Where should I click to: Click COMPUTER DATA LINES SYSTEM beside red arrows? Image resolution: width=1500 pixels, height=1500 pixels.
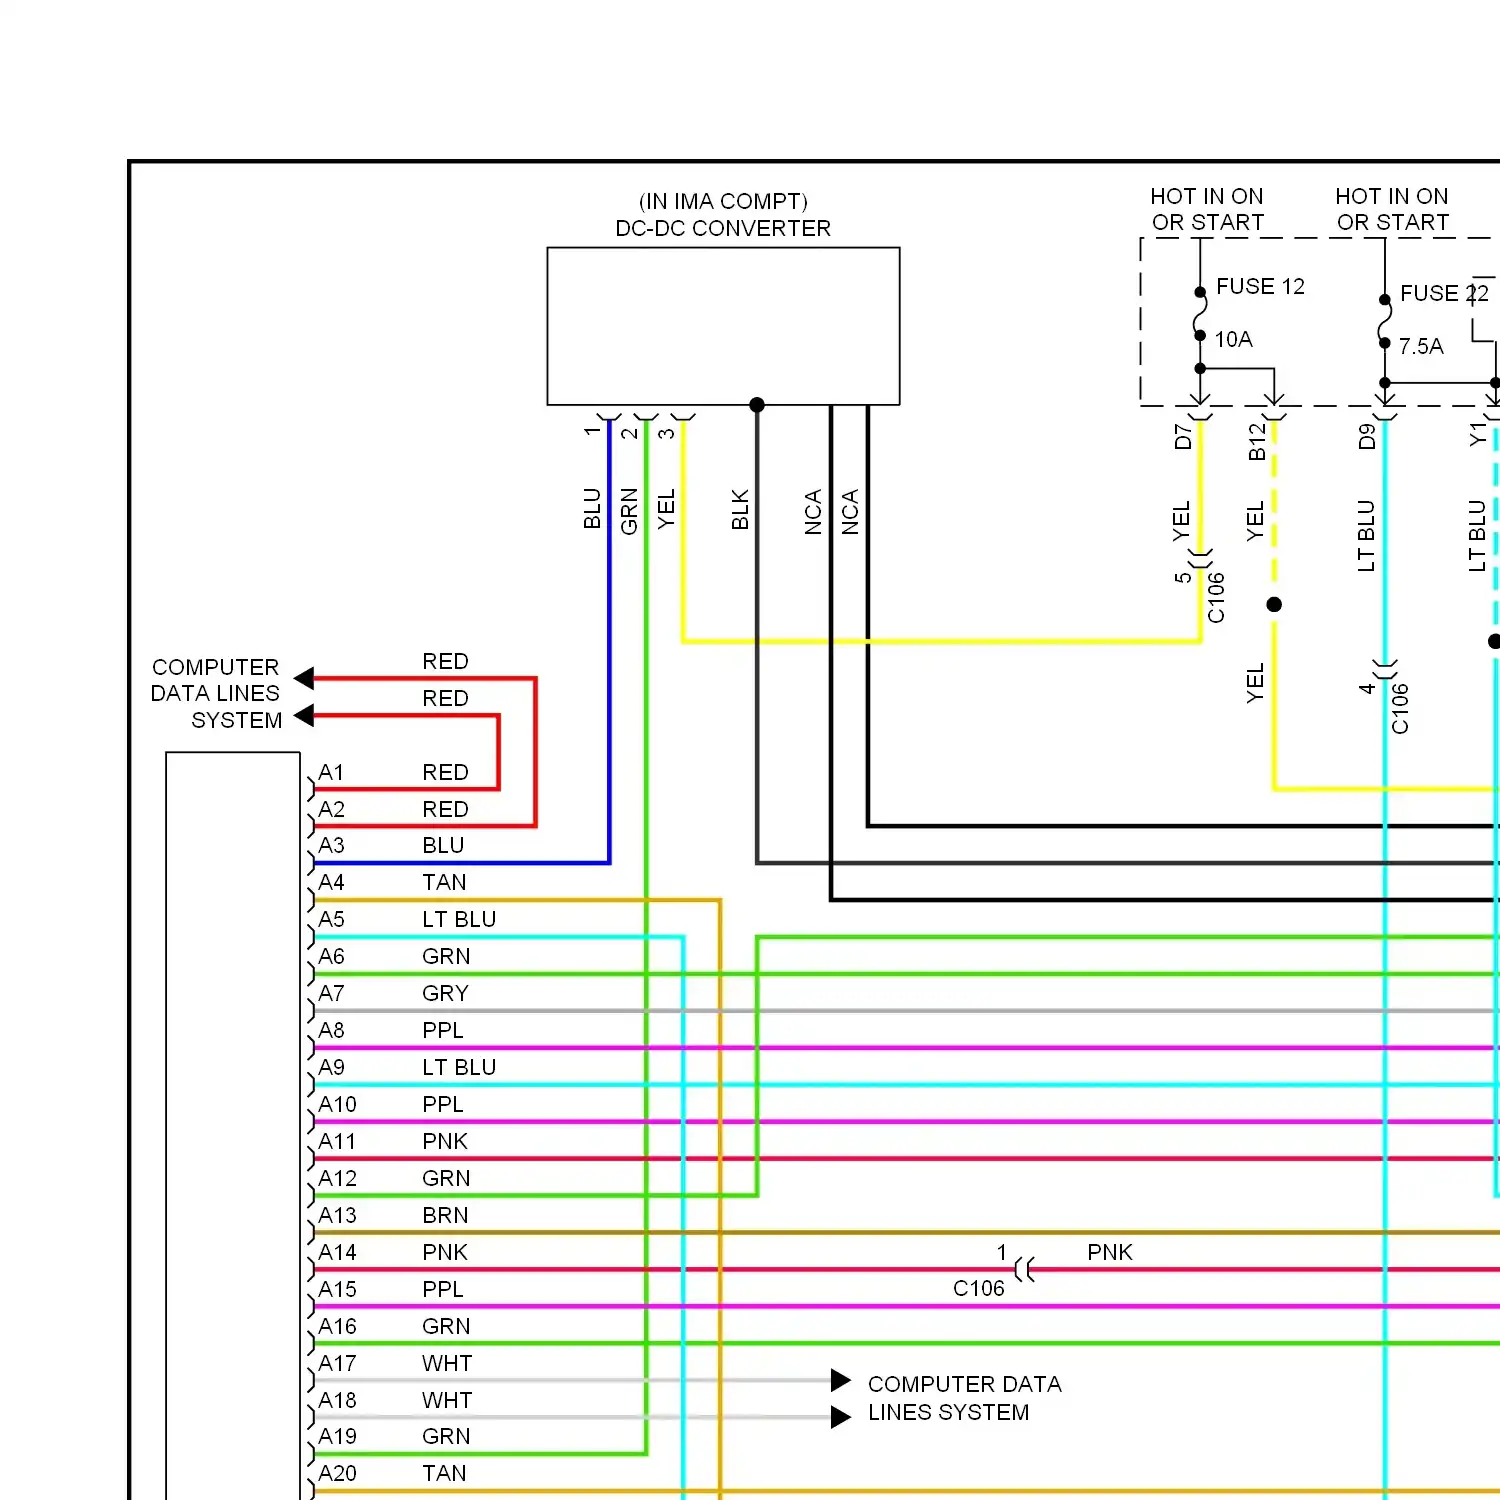[x=216, y=693]
